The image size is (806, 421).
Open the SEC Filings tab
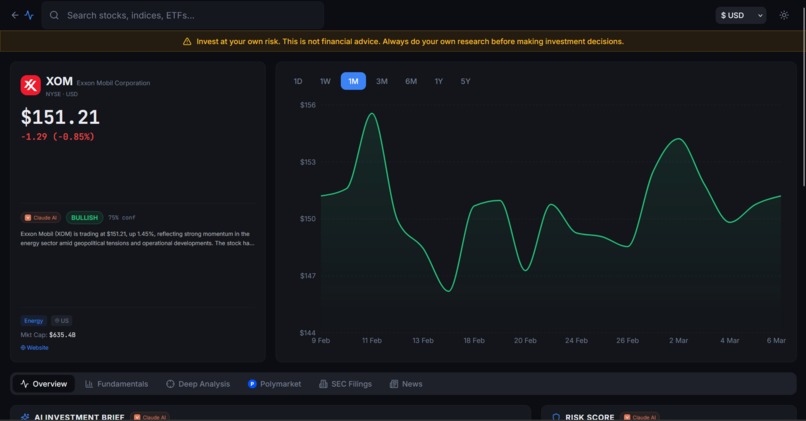pyautogui.click(x=345, y=384)
